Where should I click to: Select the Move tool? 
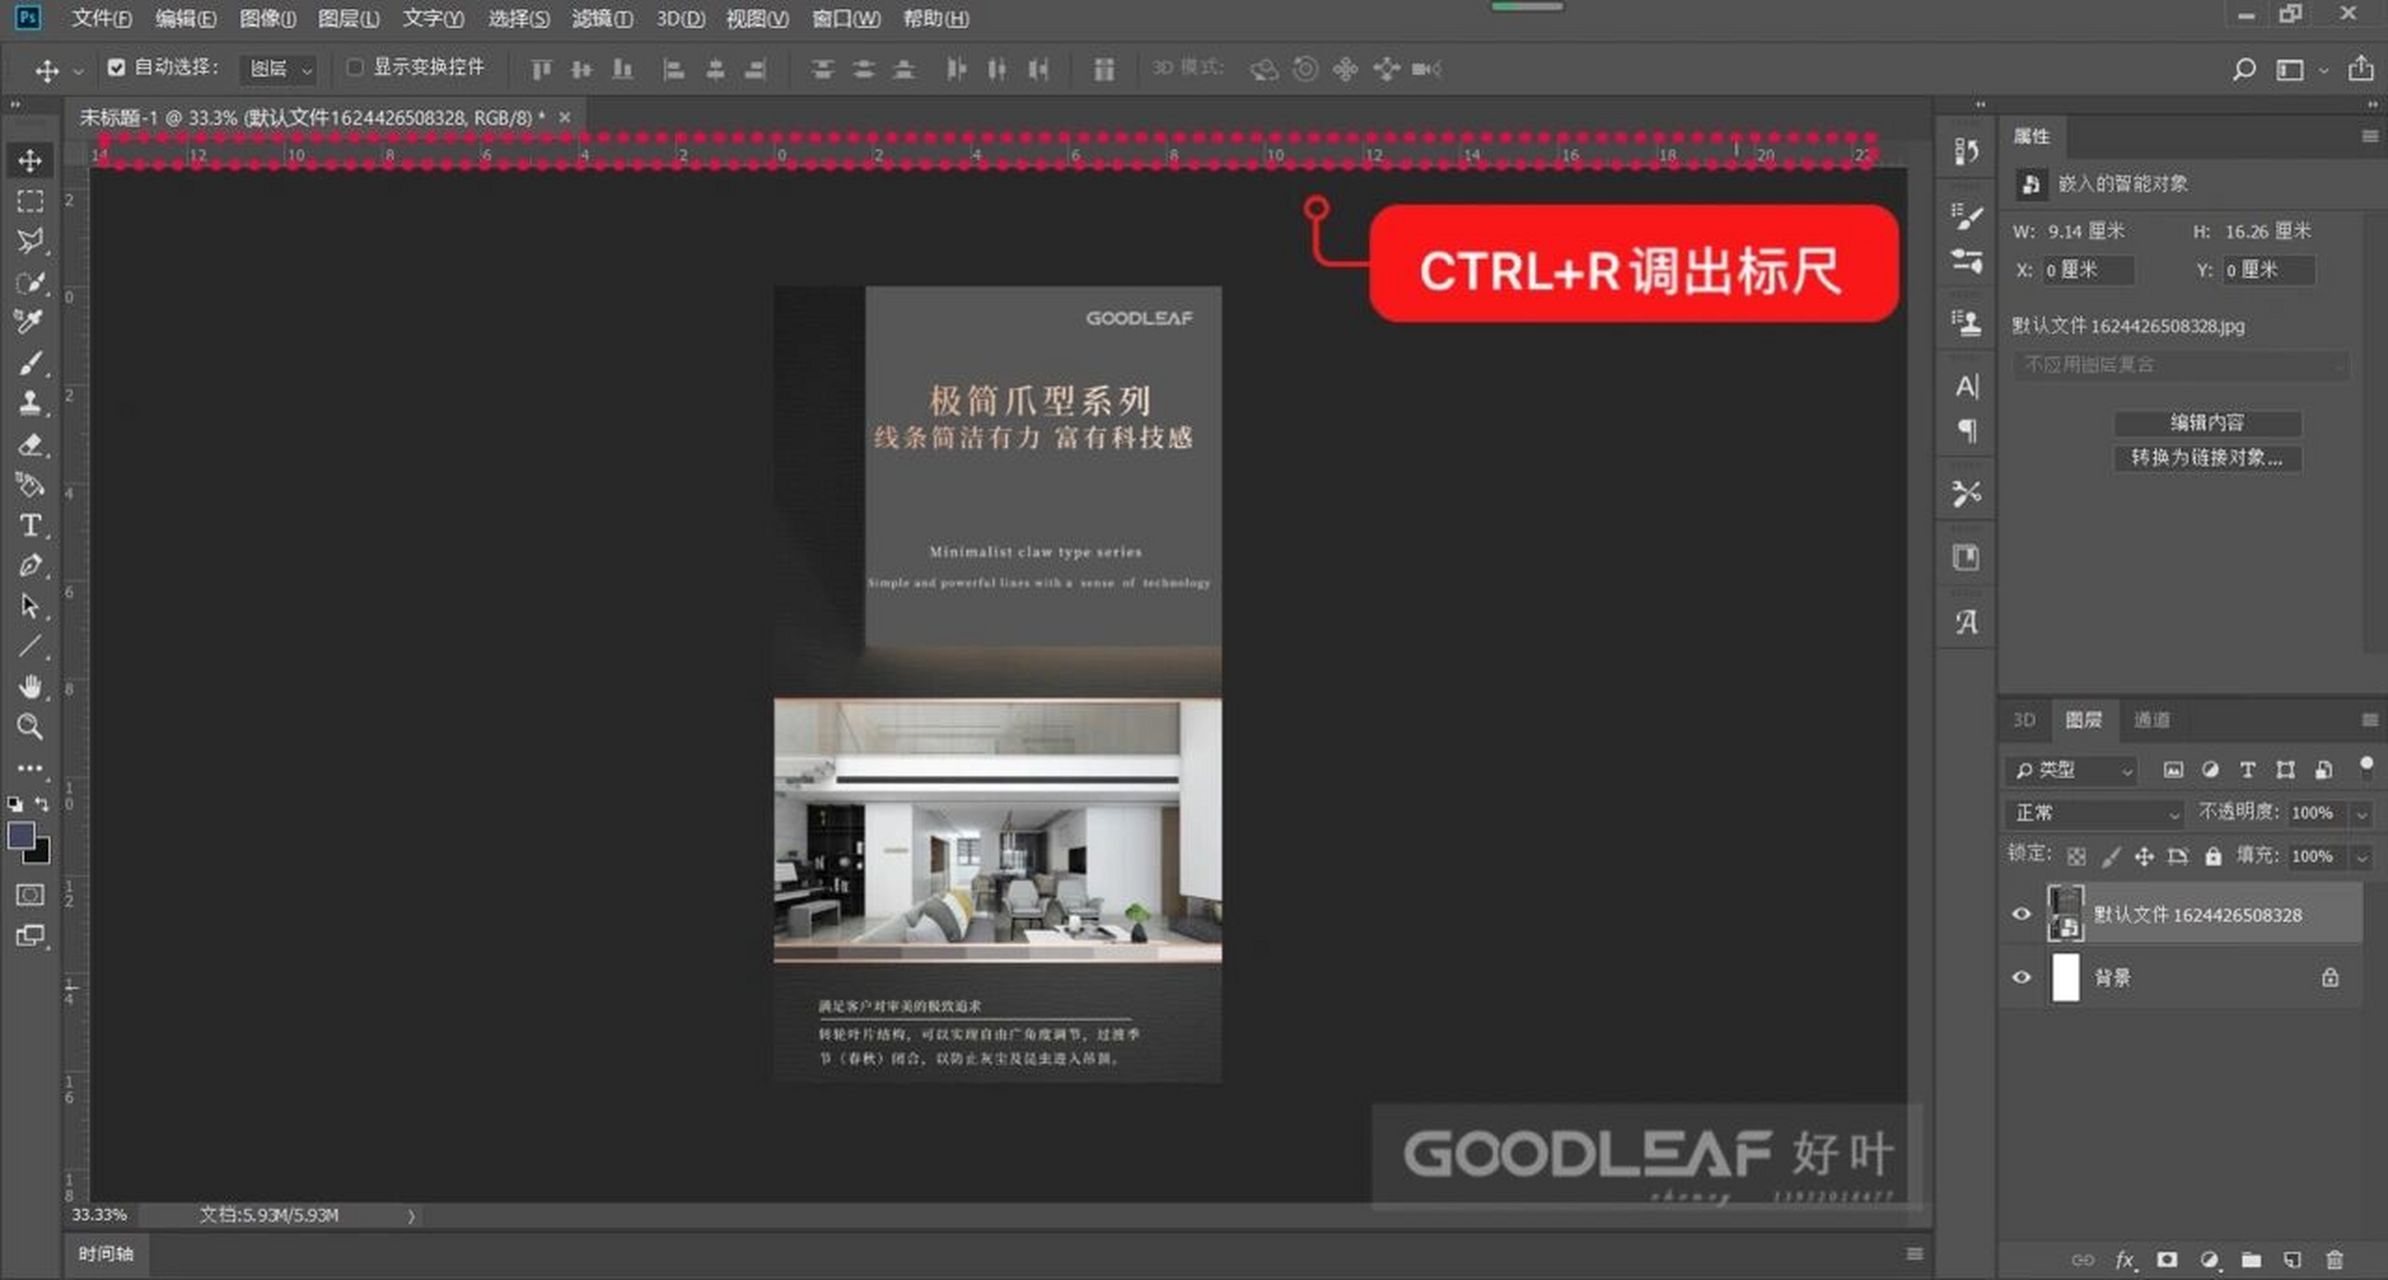[30, 161]
